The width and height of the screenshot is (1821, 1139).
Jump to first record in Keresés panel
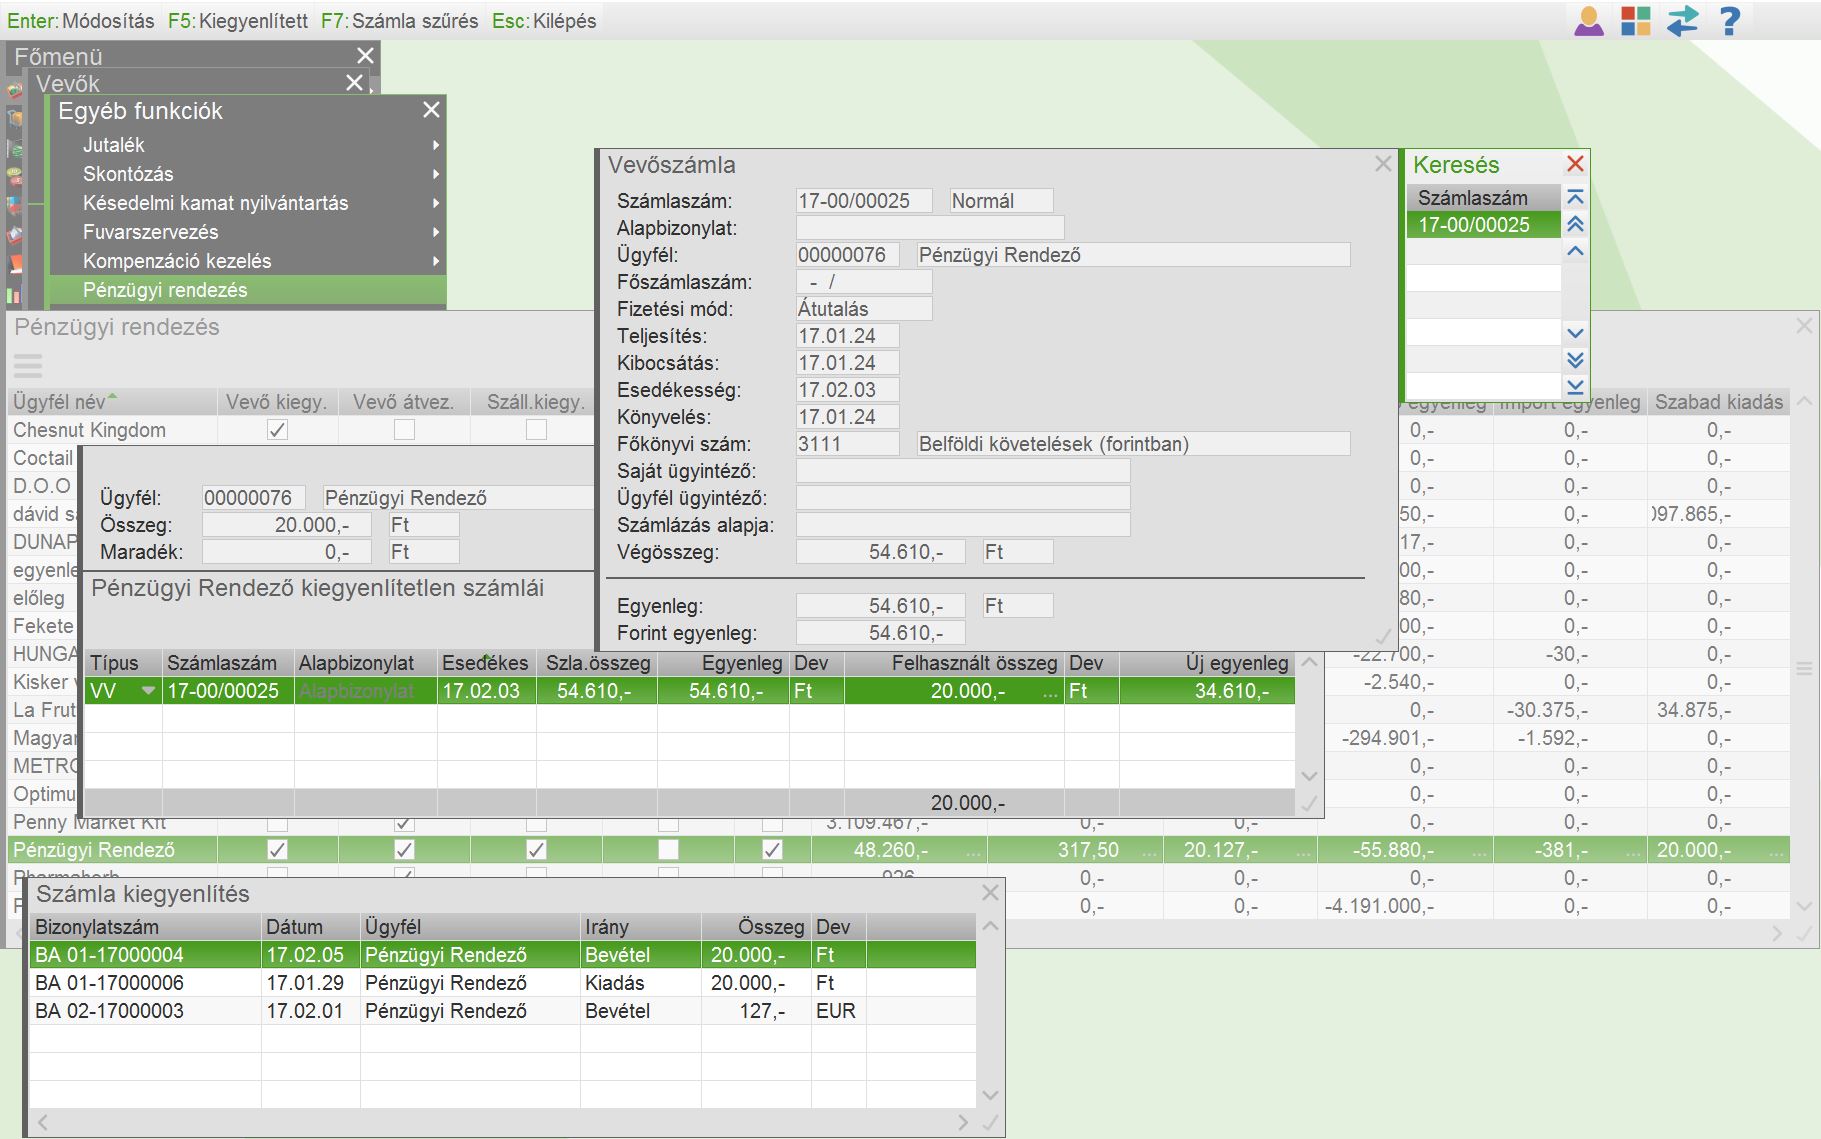point(1575,198)
